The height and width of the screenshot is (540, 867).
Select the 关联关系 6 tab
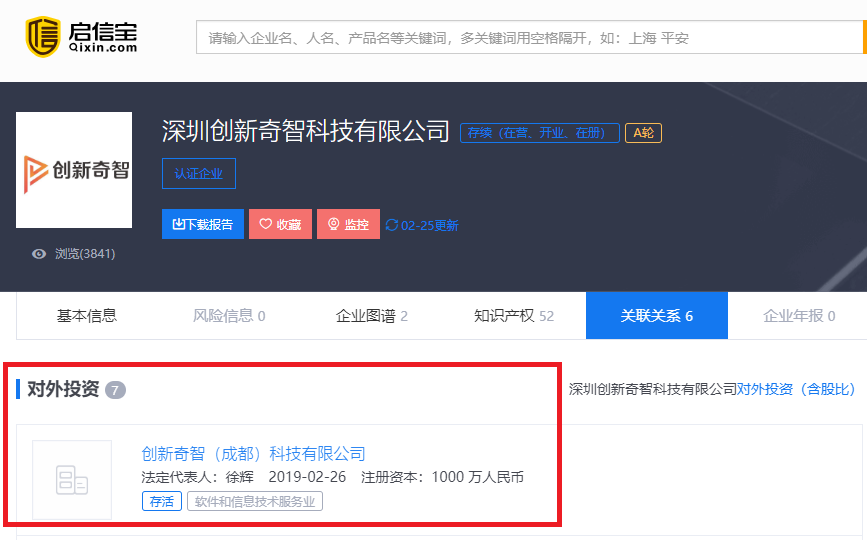pos(657,316)
